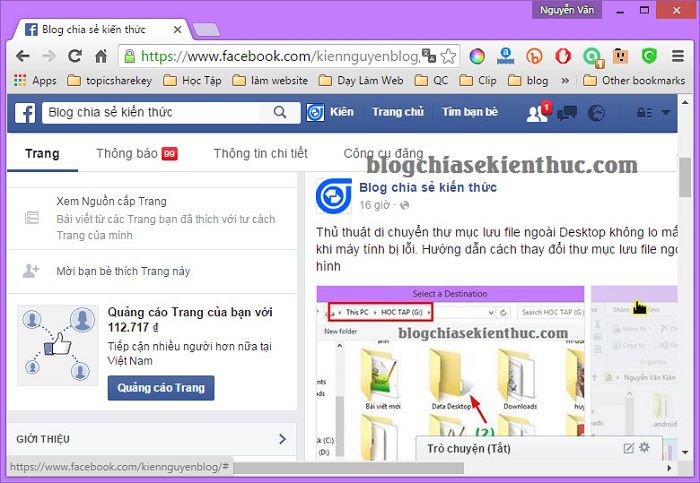Click Xem Nguồn cấp Trang

(x=111, y=201)
